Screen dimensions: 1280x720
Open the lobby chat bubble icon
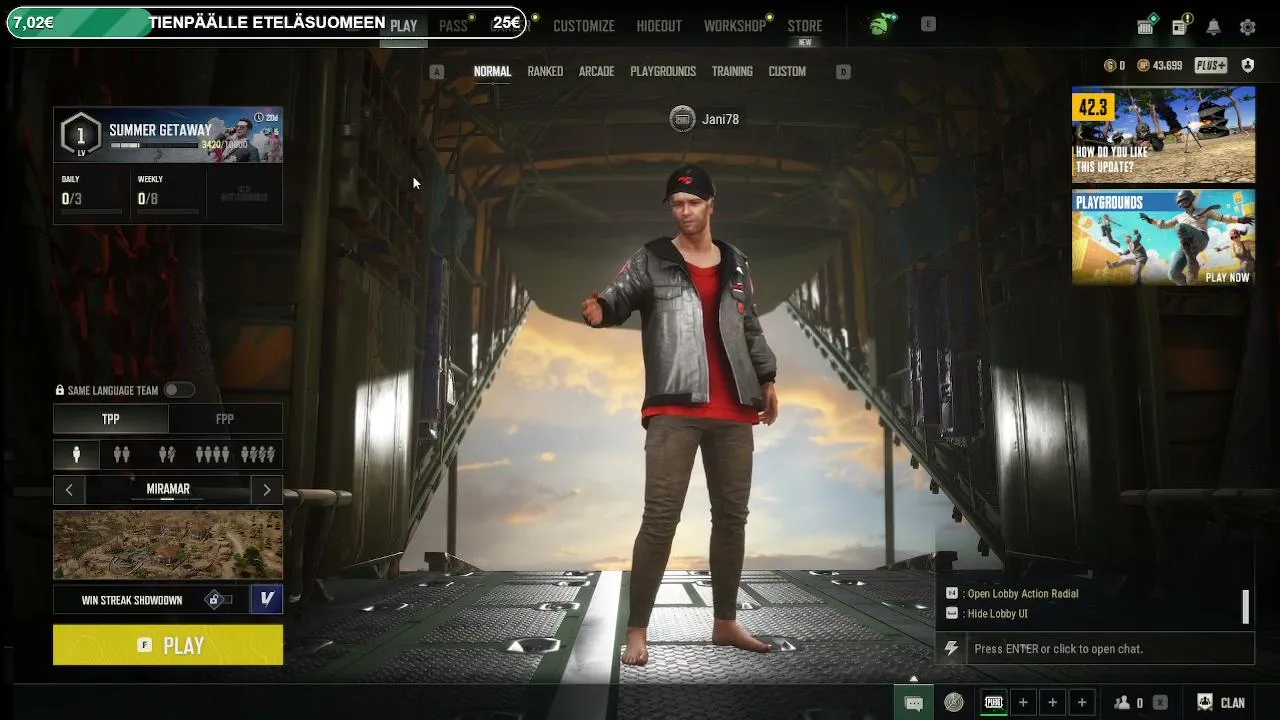(x=913, y=703)
